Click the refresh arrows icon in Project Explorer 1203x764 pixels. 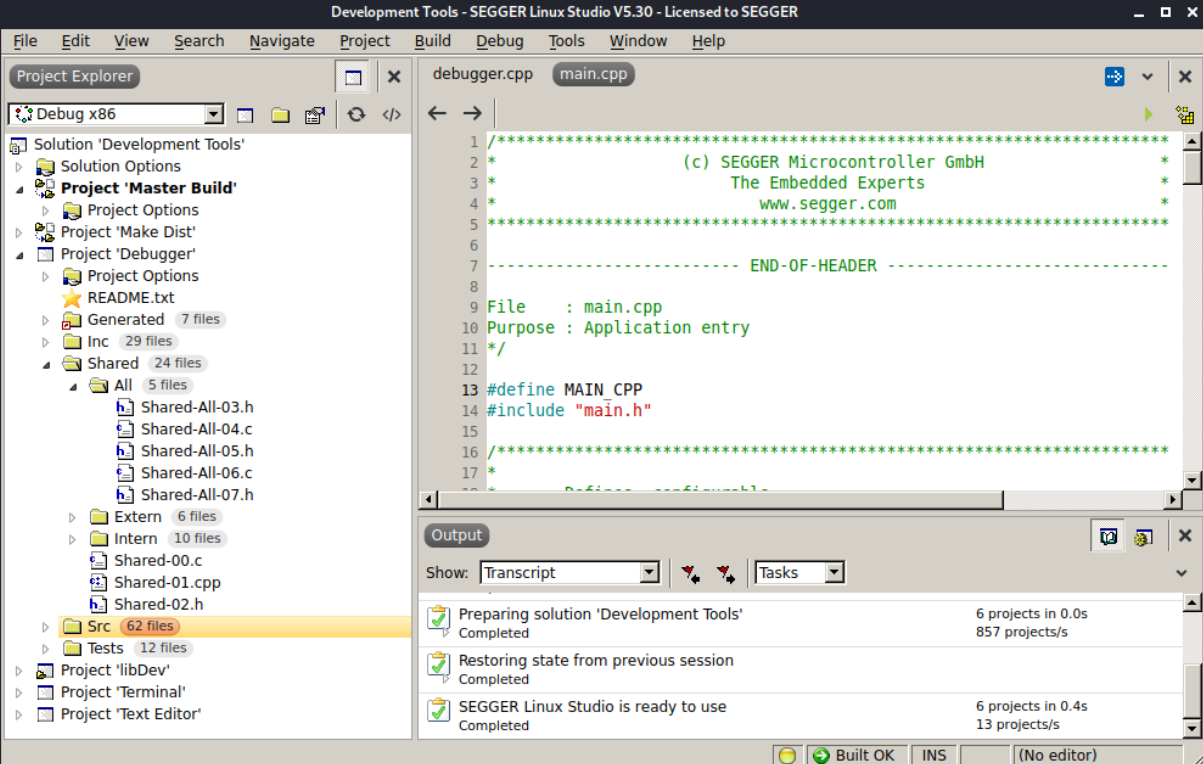pos(356,115)
